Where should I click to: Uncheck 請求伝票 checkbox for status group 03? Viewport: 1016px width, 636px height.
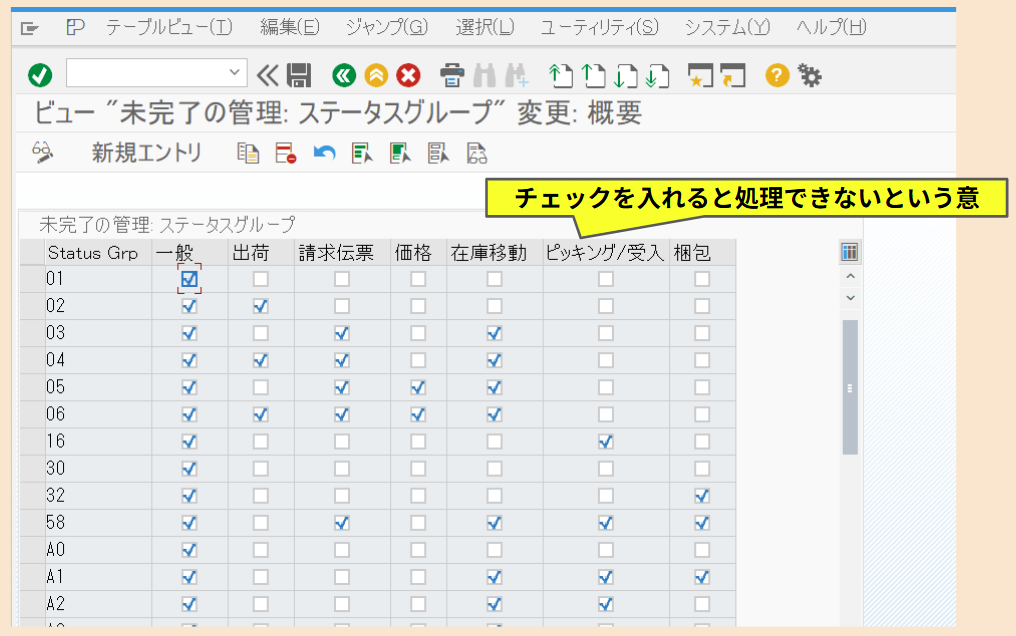point(341,334)
